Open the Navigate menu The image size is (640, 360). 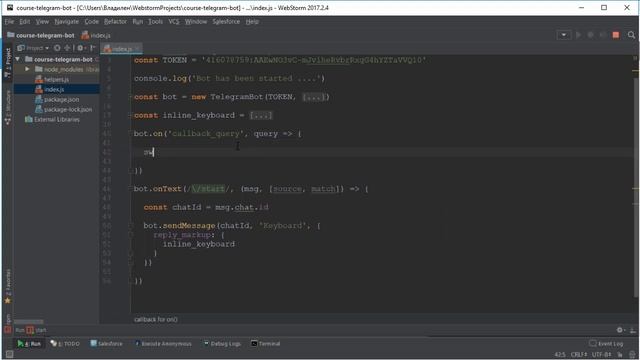(x=67, y=22)
